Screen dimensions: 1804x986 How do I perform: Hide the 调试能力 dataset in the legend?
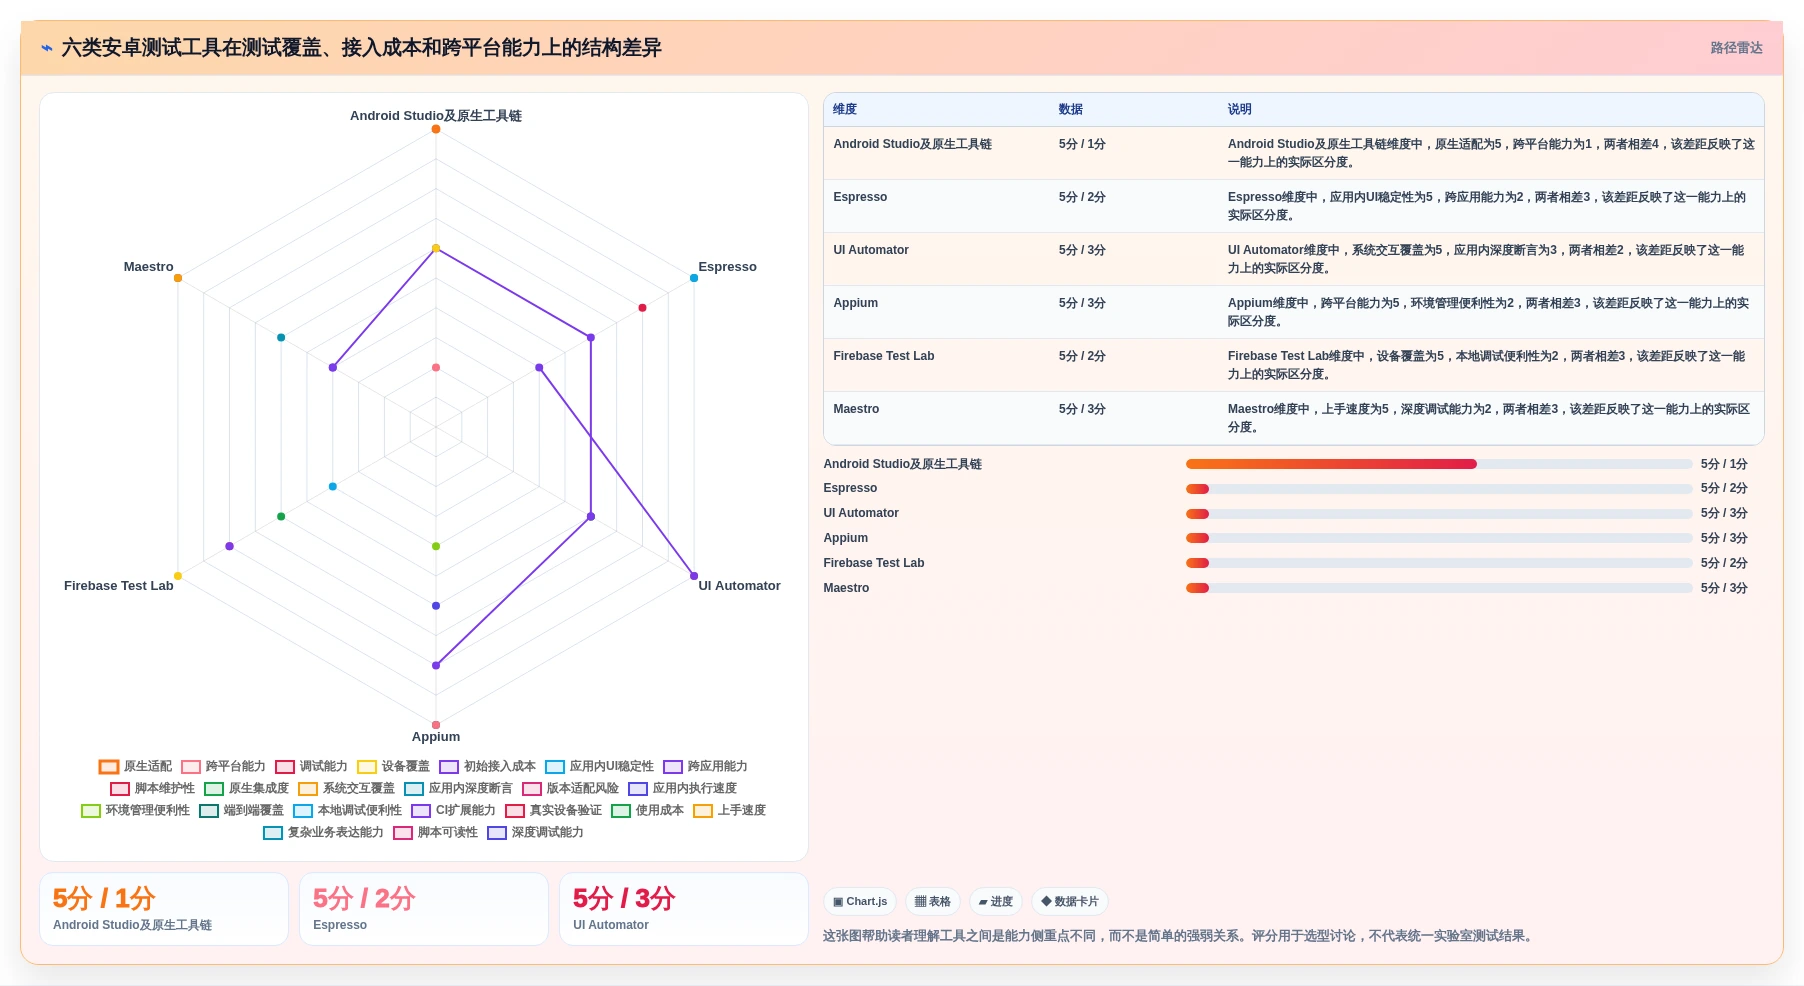(x=311, y=767)
